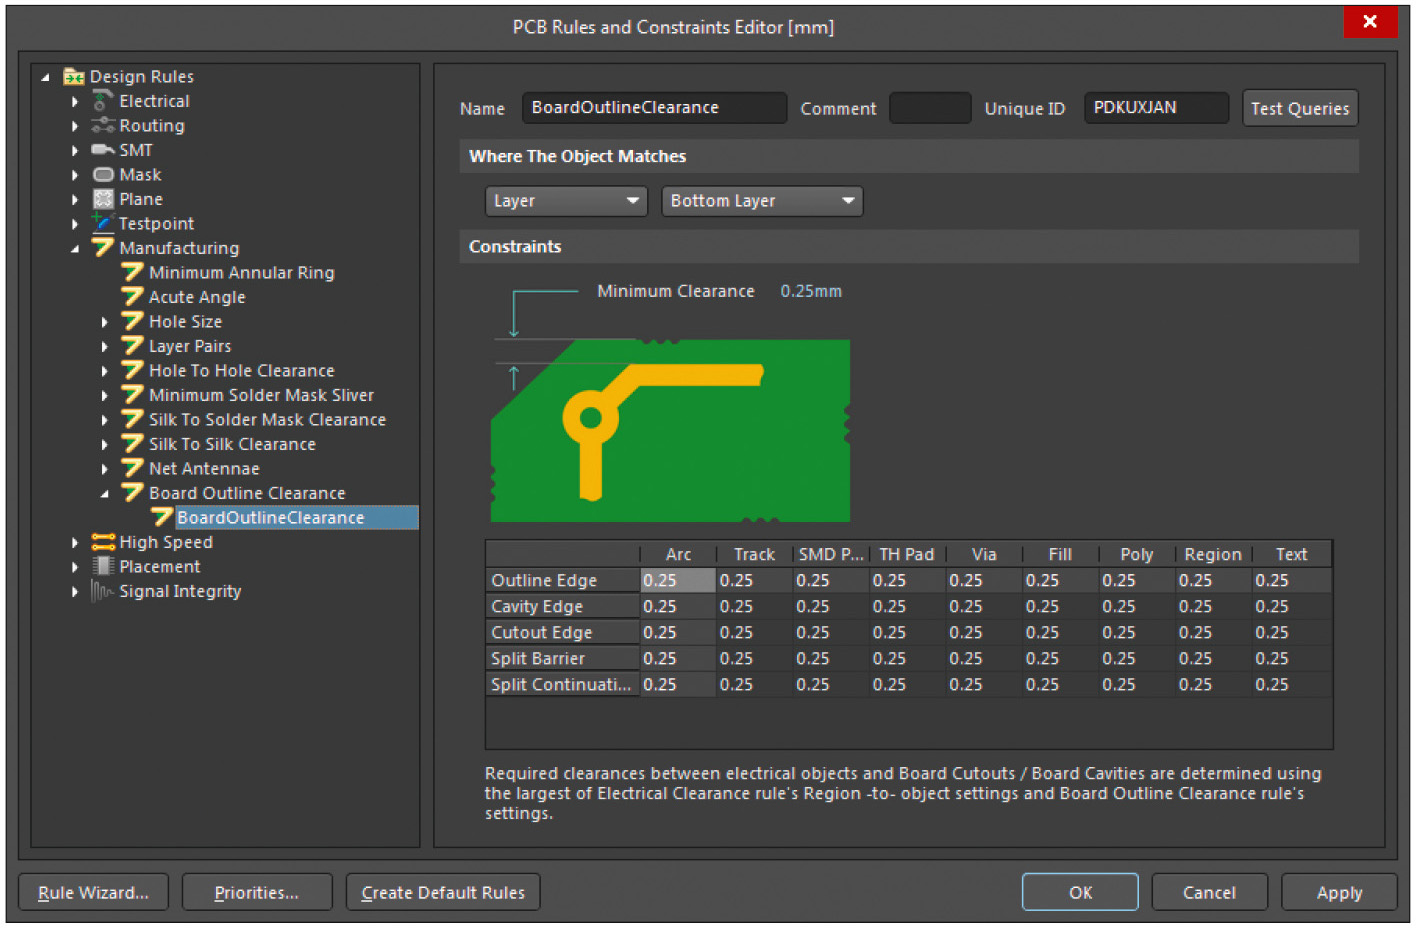1416x930 pixels.
Task: Click the rule Name input field
Action: coord(653,108)
